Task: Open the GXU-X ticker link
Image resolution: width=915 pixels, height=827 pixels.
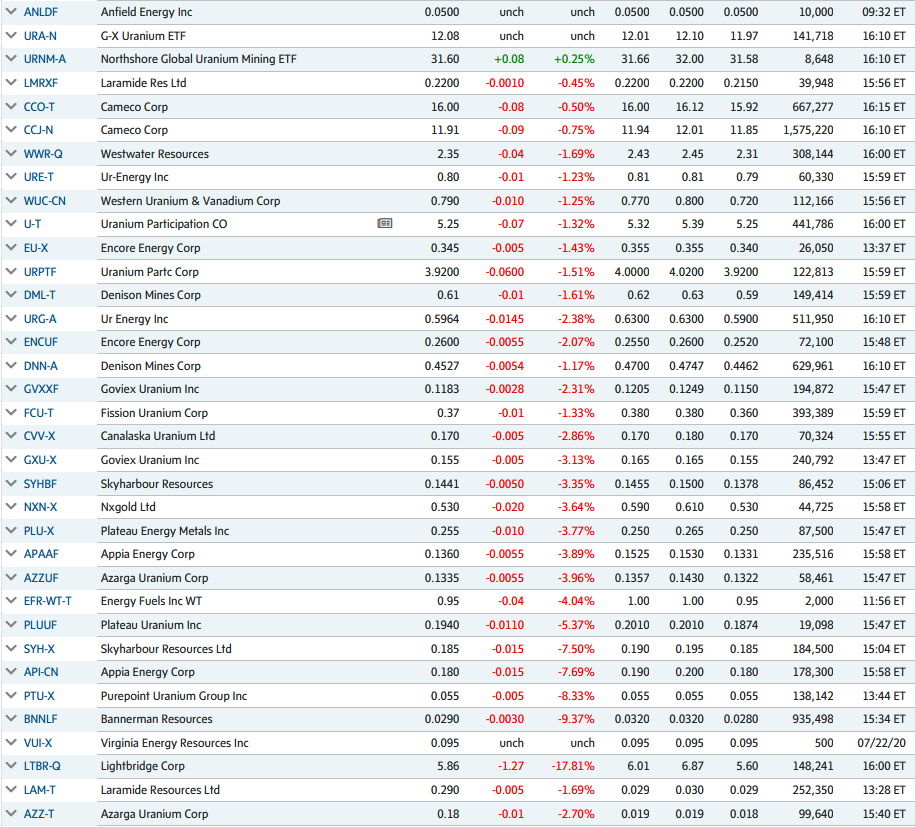Action: pos(40,460)
